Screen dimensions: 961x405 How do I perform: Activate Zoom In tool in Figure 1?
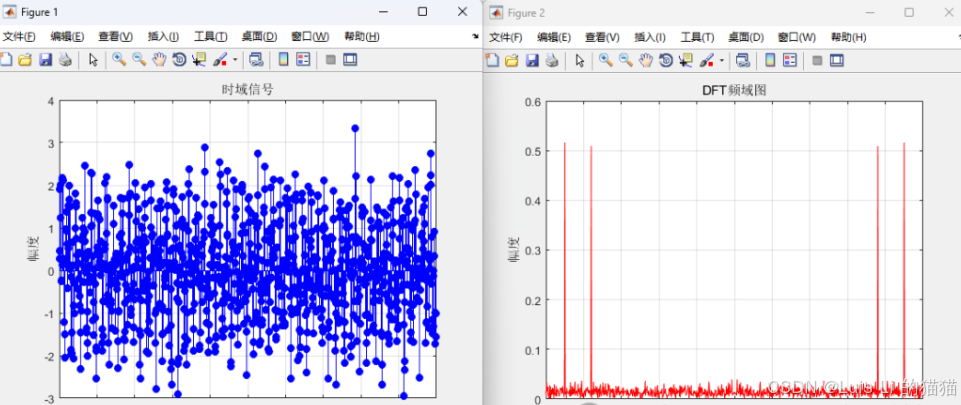pos(119,59)
